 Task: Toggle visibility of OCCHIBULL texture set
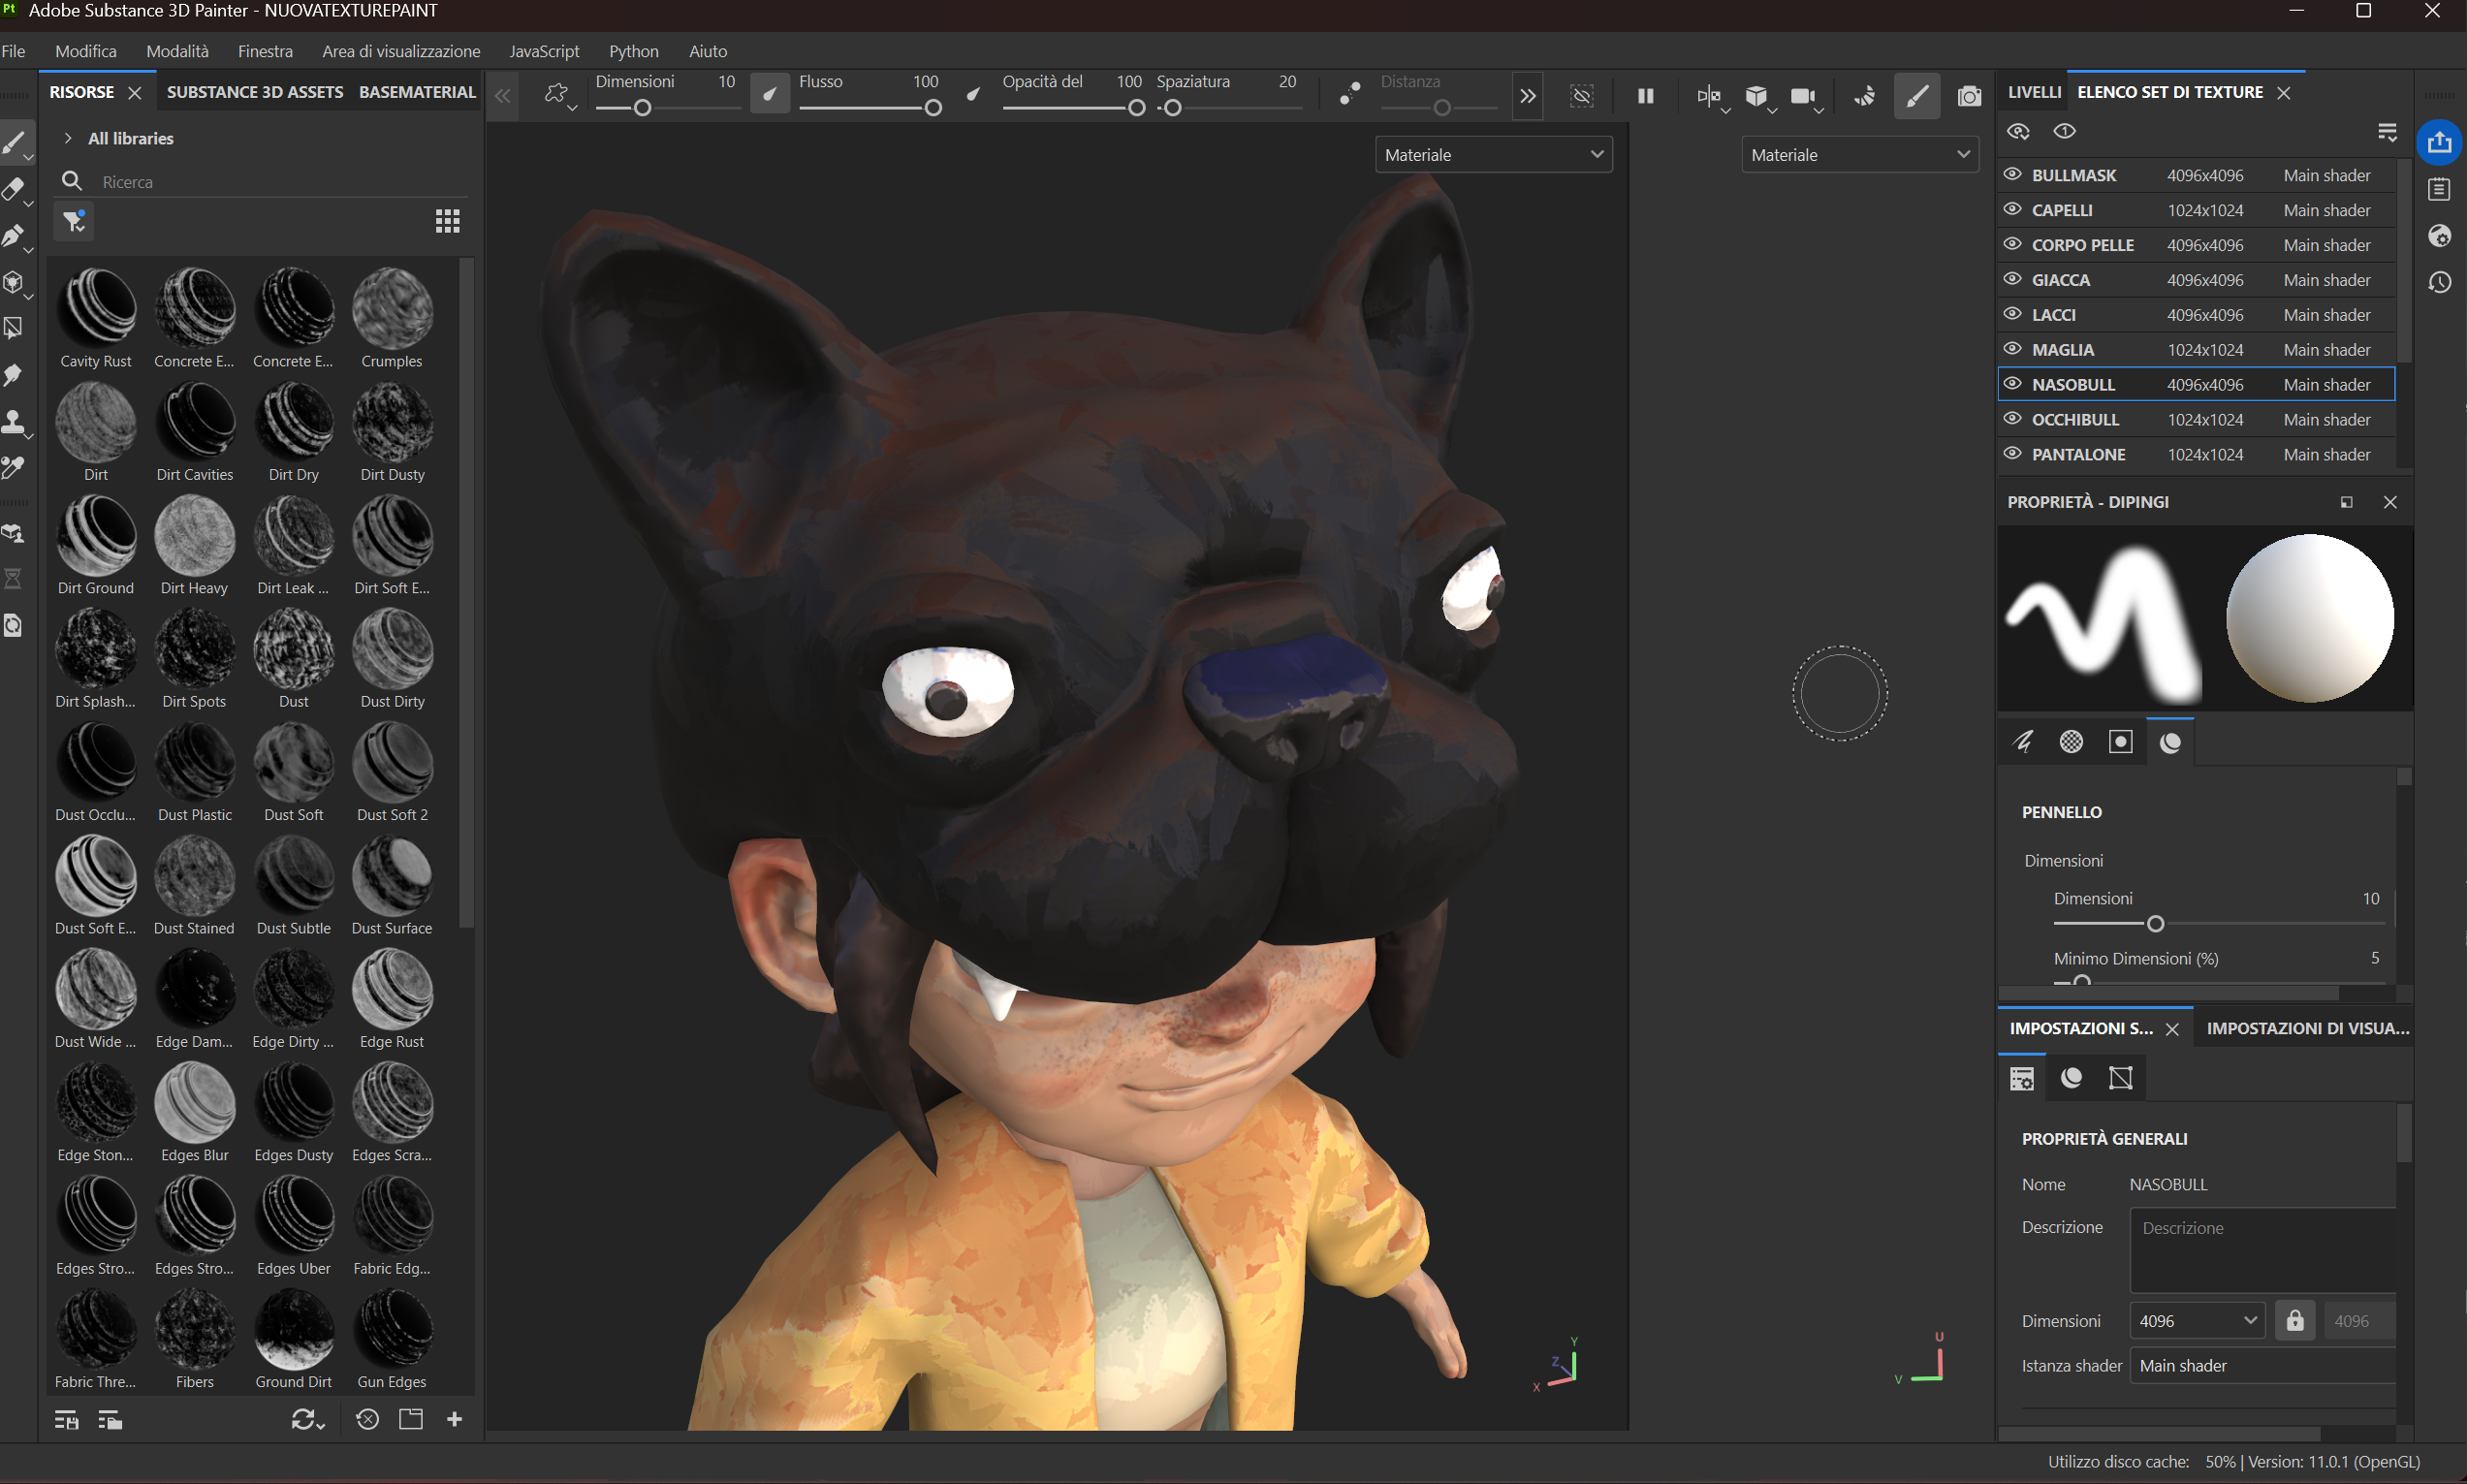pyautogui.click(x=2012, y=418)
